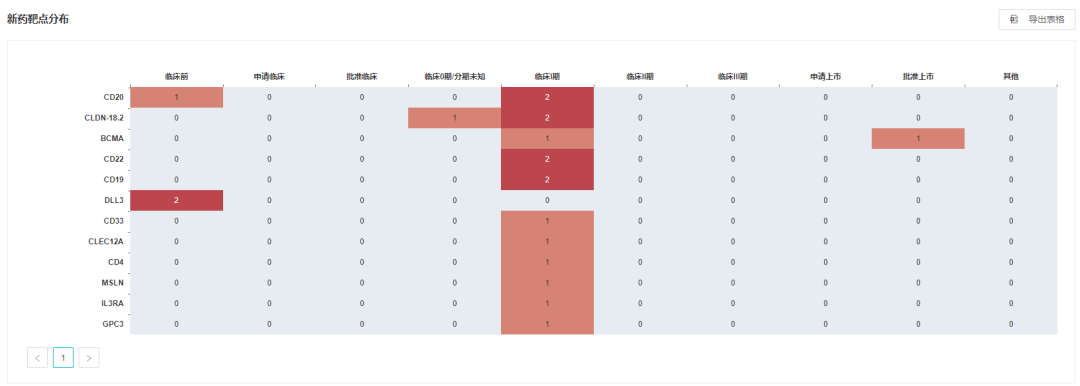This screenshot has height=386, width=1080.
Task: Click the export table icon
Action: (x=1014, y=19)
